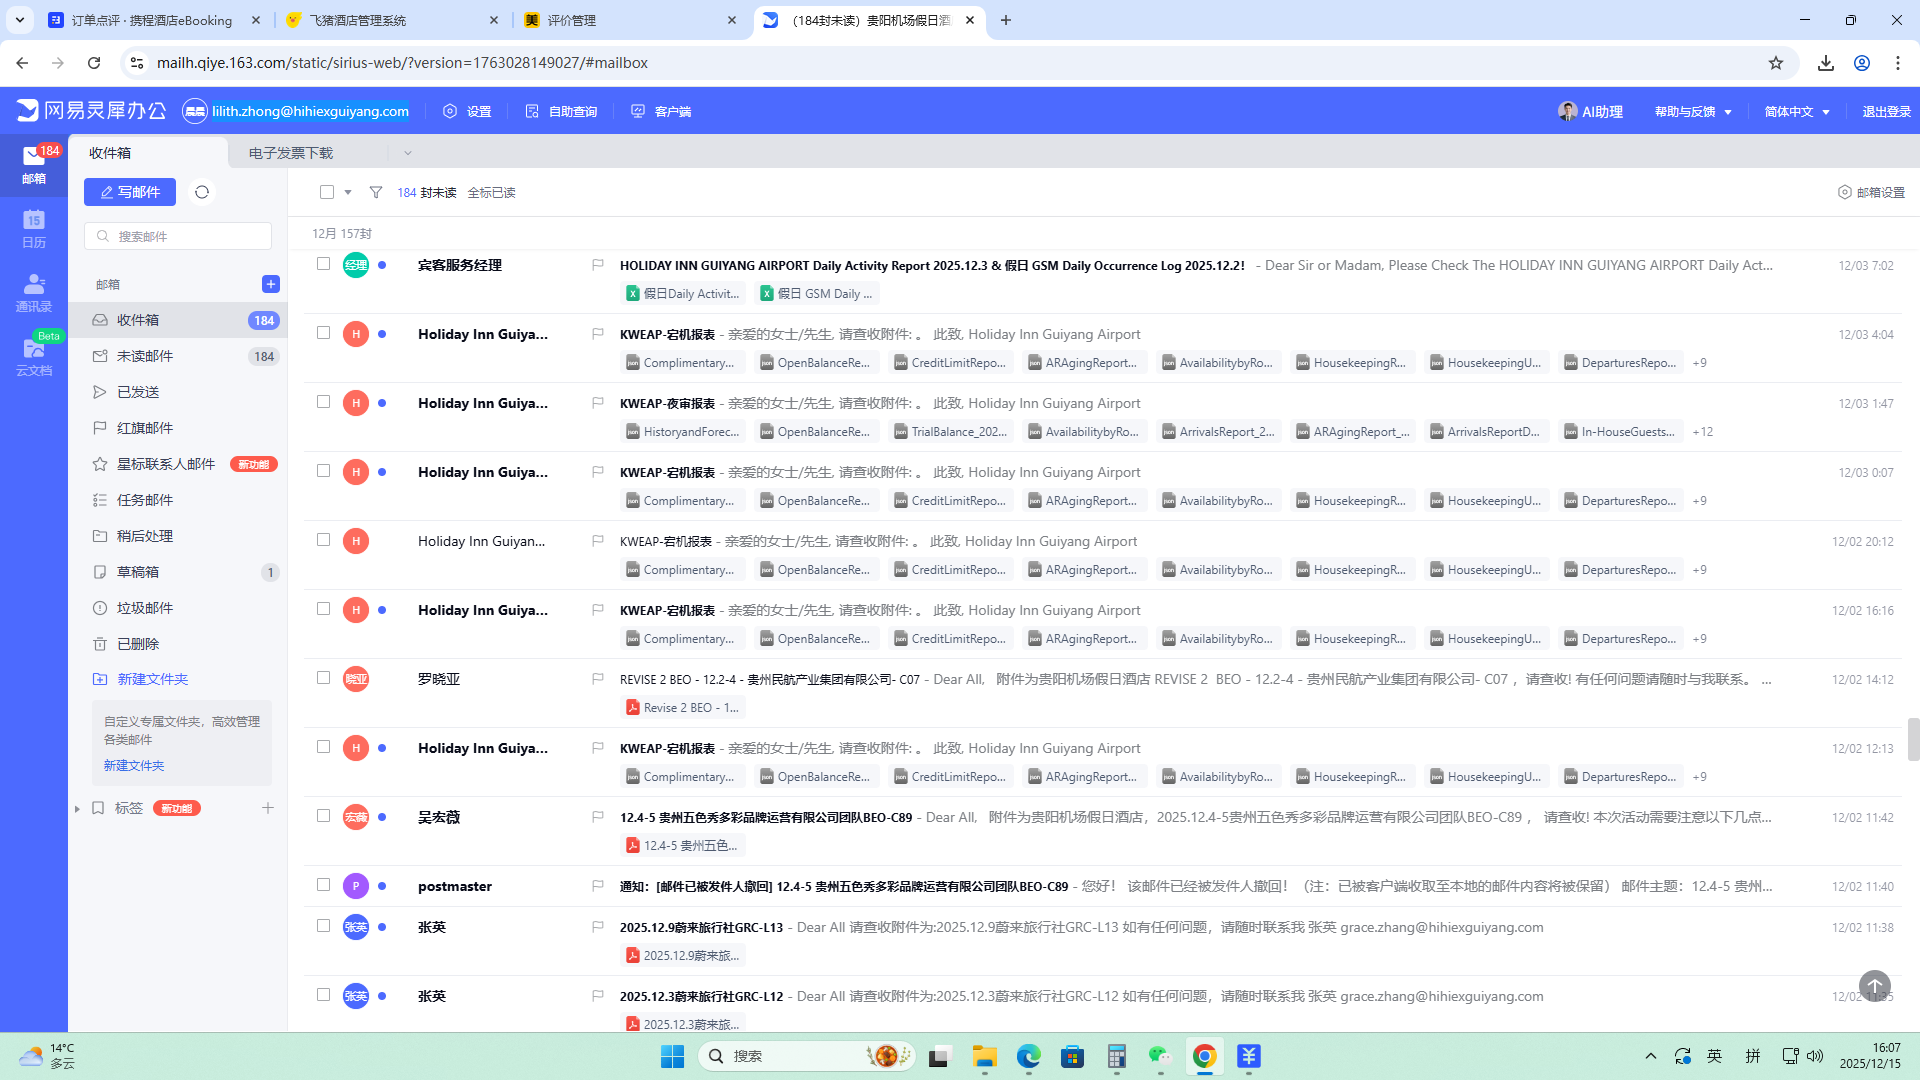Click the blue plus icon next to 邮箱

tap(270, 284)
